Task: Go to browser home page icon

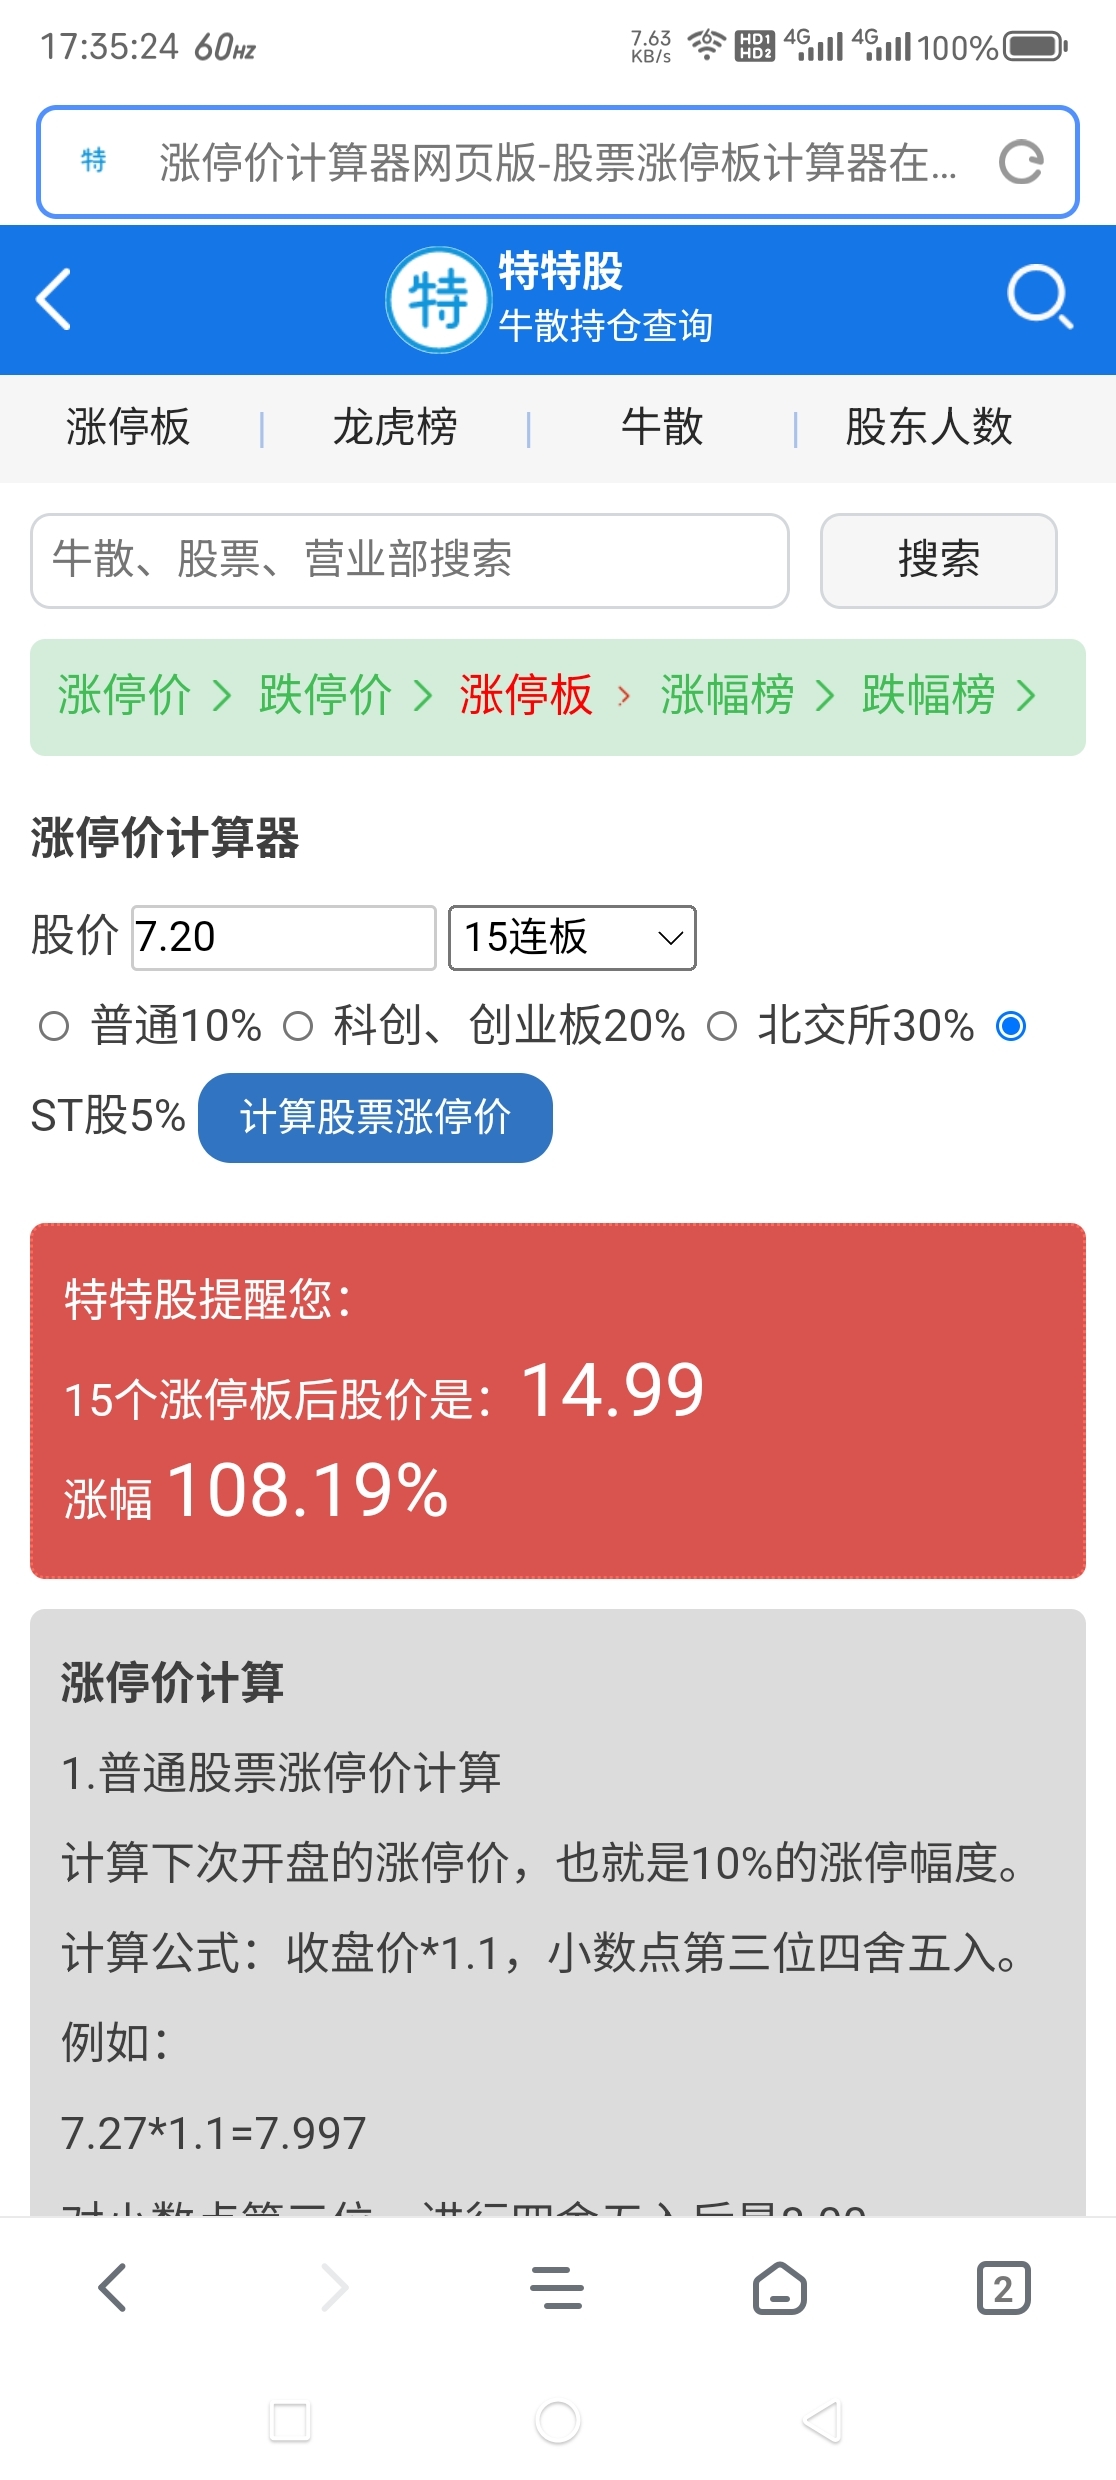Action: (x=780, y=2287)
